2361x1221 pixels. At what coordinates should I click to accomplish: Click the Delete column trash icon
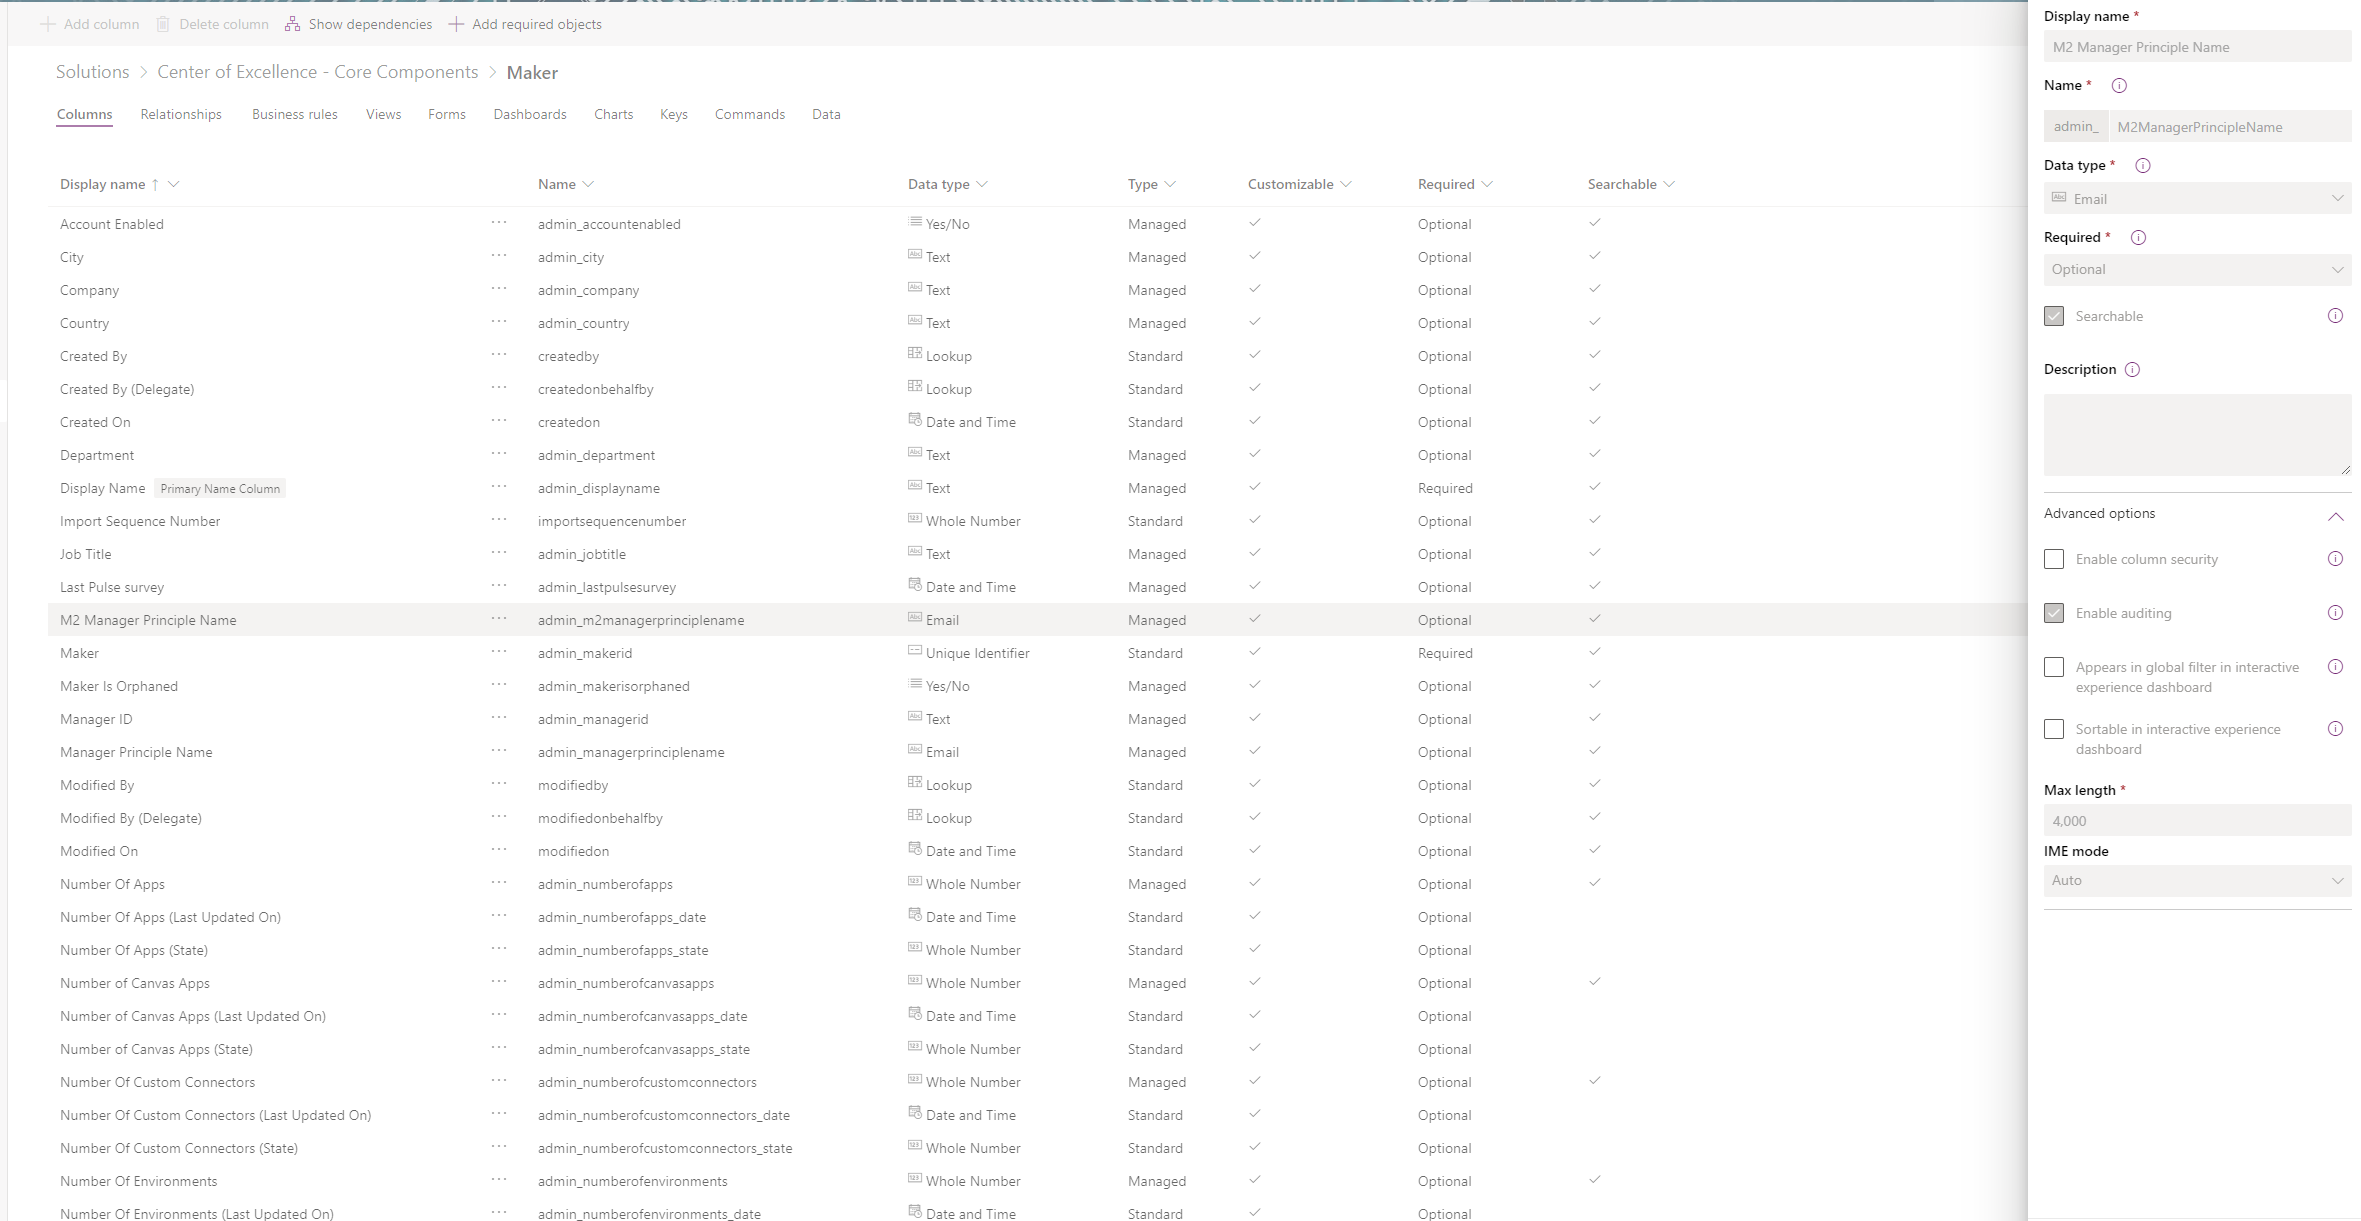(x=163, y=24)
